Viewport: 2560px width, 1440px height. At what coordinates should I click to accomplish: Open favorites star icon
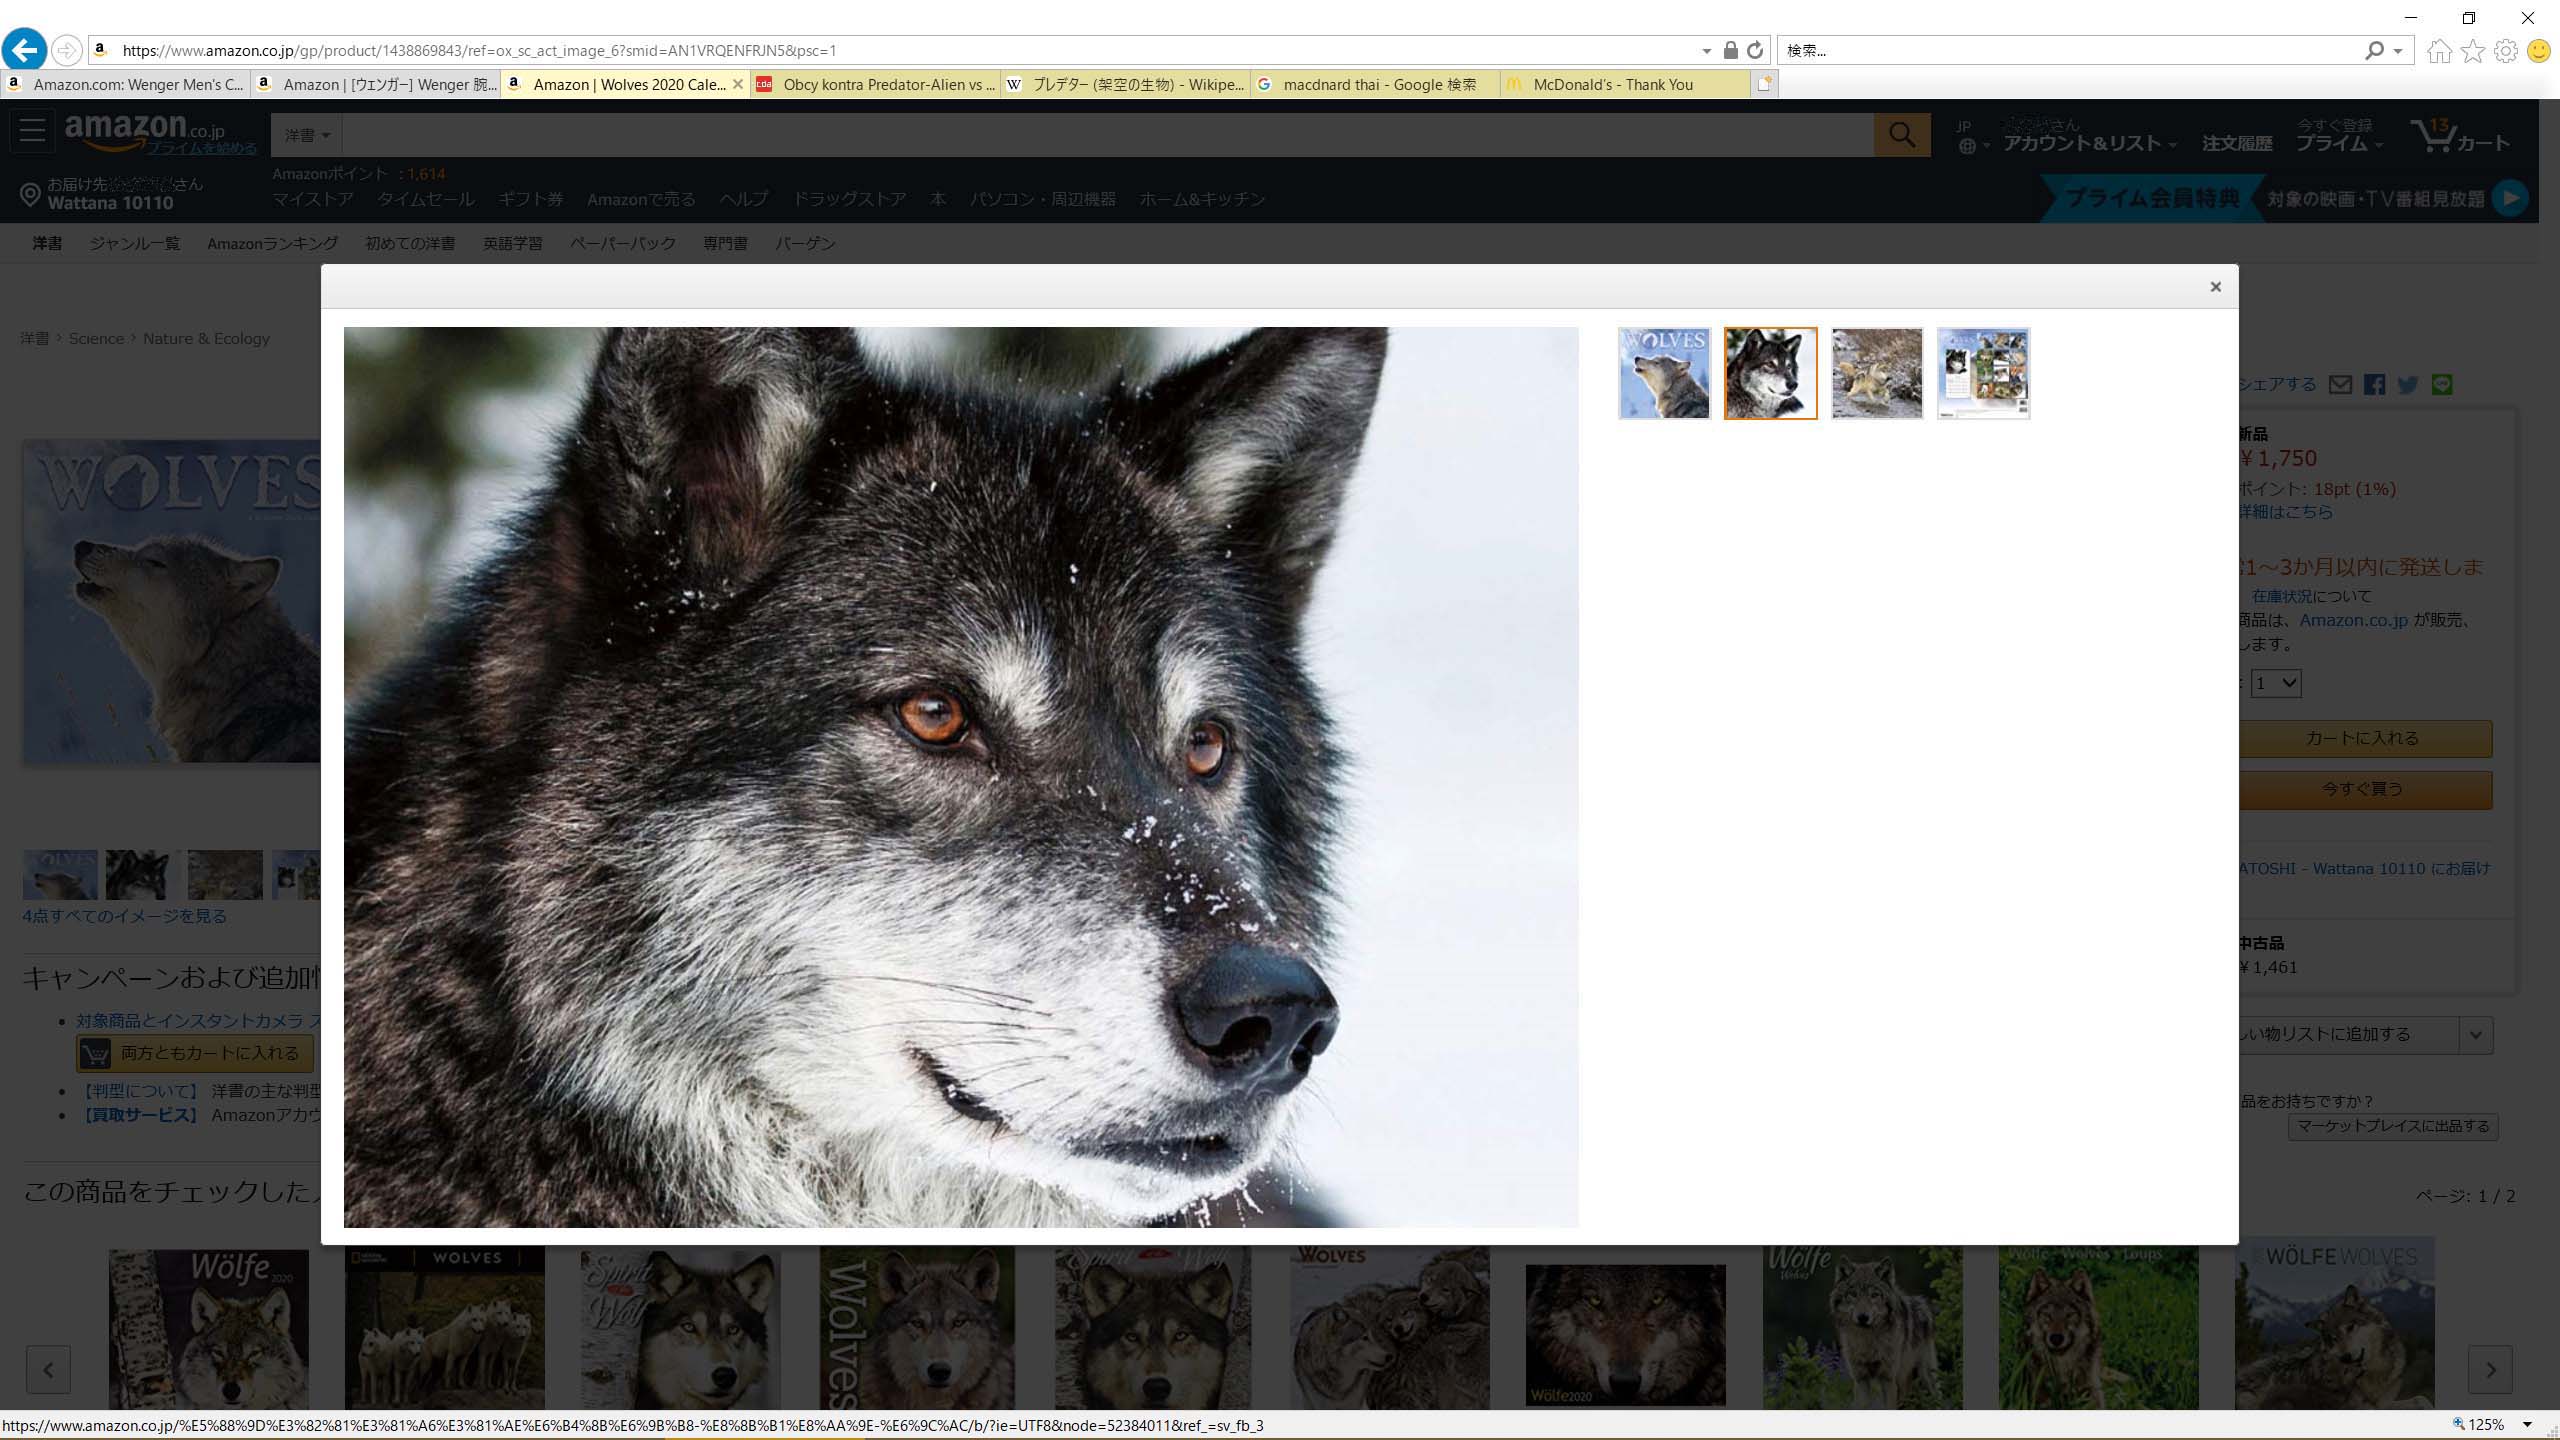(x=2473, y=51)
